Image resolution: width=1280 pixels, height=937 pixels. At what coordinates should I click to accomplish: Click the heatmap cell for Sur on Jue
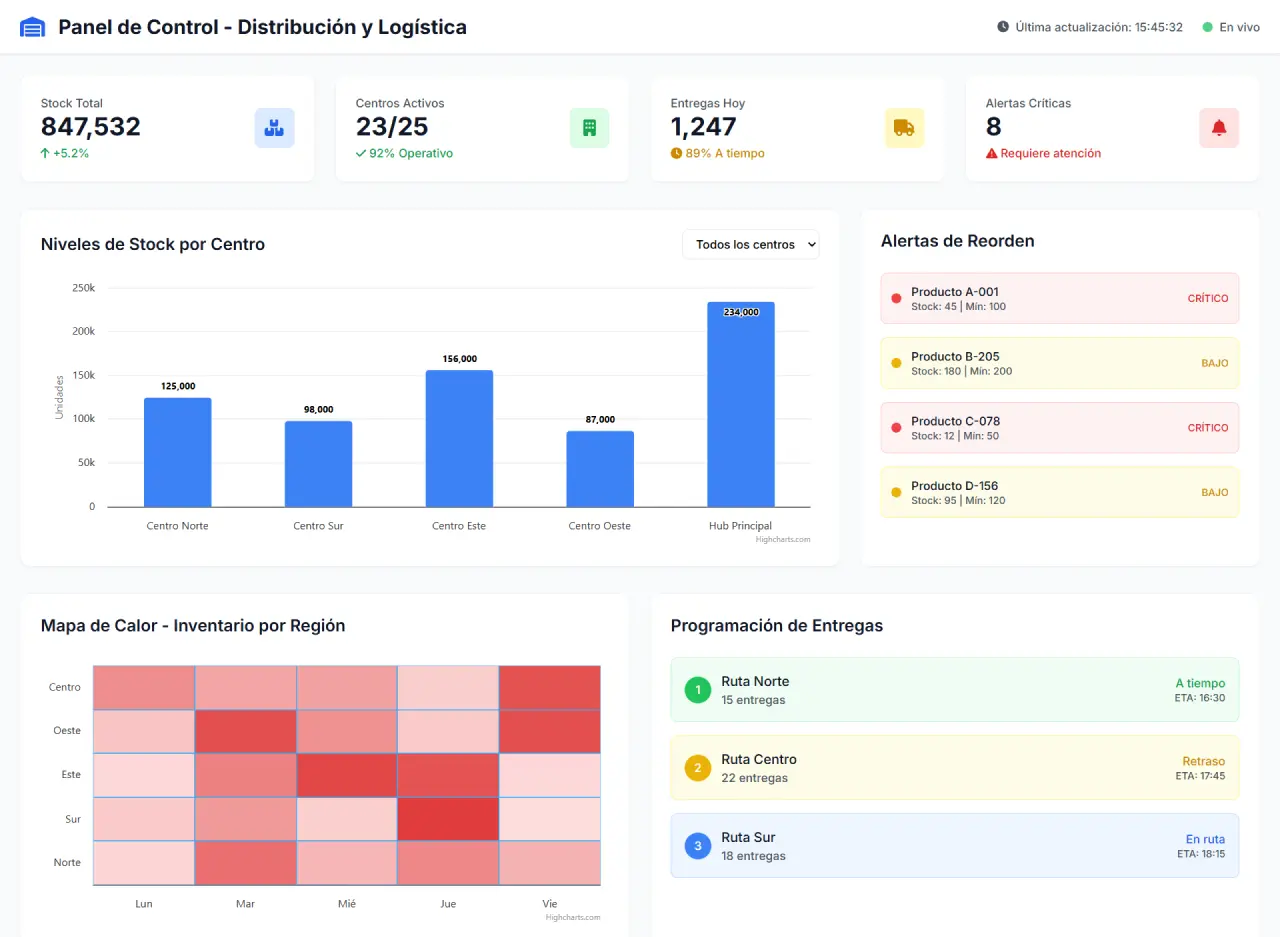pos(448,819)
